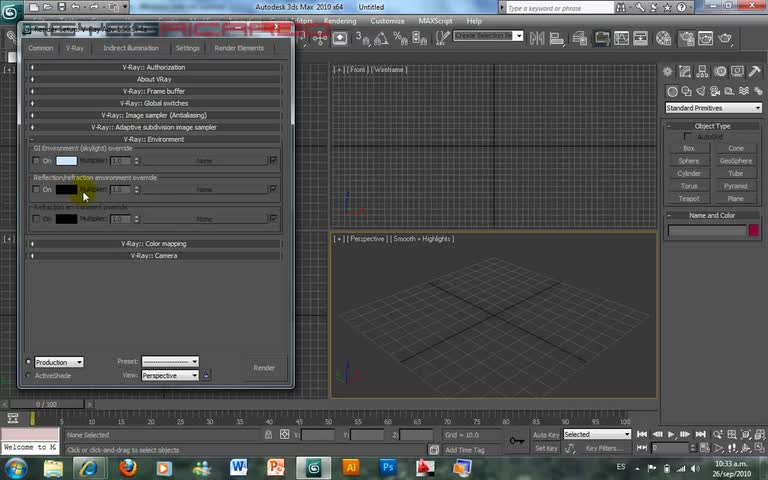Select the Helpers category icon
The height and width of the screenshot is (480, 768).
729,91
